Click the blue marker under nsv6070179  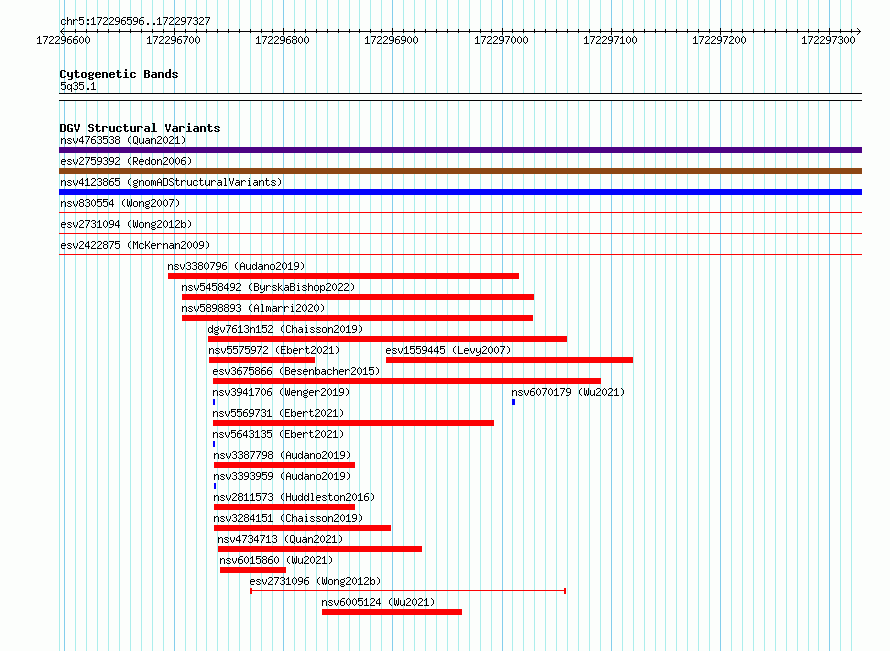click(x=514, y=402)
